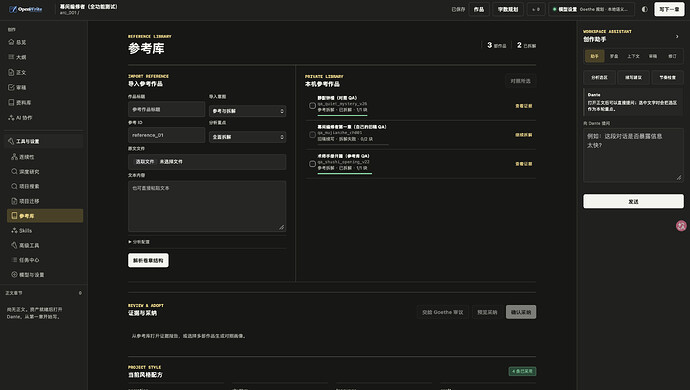The image size is (690, 390).
Task: Click 查看证据 for qa_quiet_mystery_v26 row
Action: coord(524,106)
